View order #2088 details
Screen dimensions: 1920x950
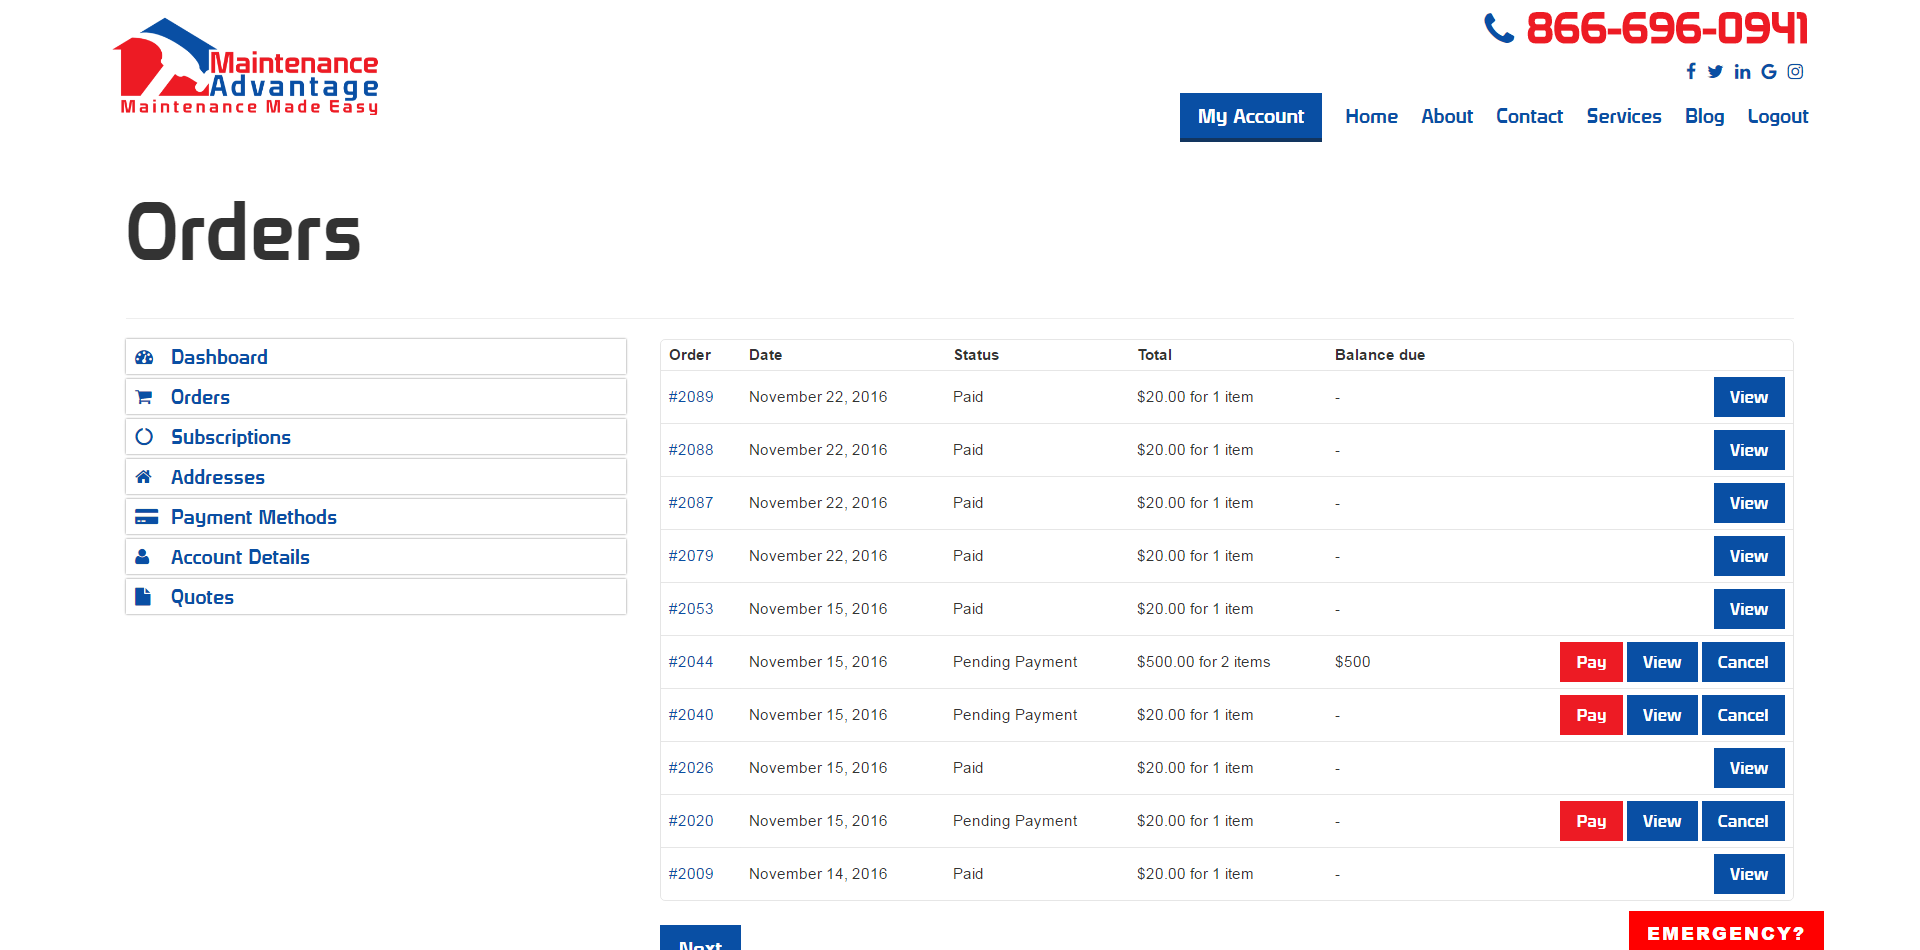pyautogui.click(x=1749, y=450)
